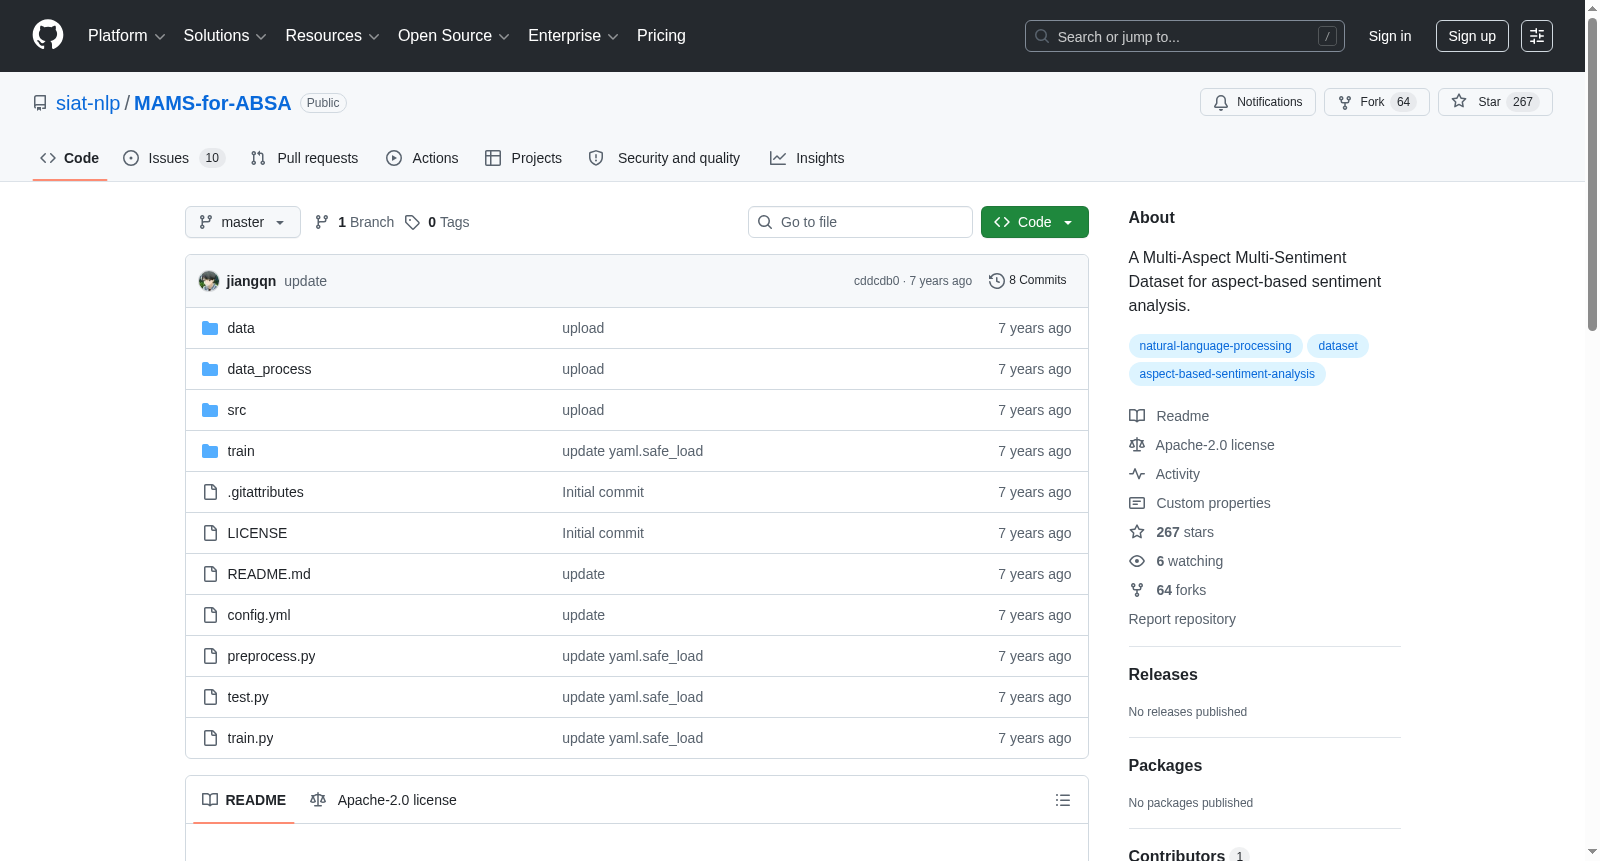This screenshot has width=1600, height=861.
Task: Click the .gitattributes file icon
Action: [x=210, y=492]
